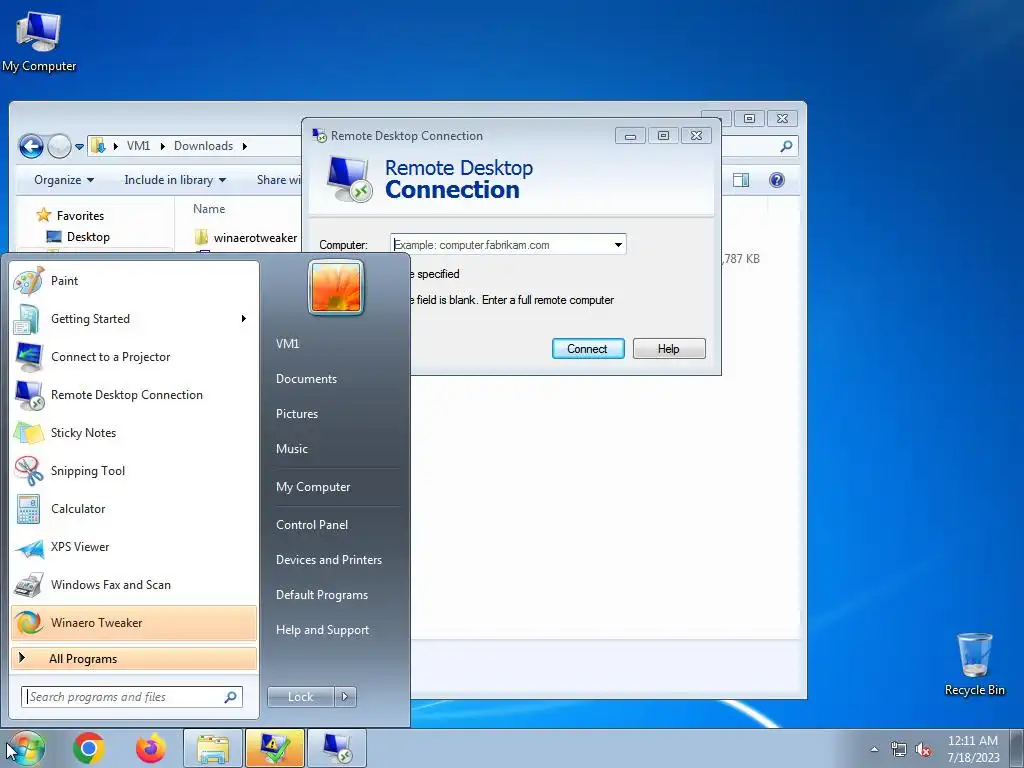Click the Explorer search magnifier icon
1024x768 pixels.
pyautogui.click(x=786, y=146)
